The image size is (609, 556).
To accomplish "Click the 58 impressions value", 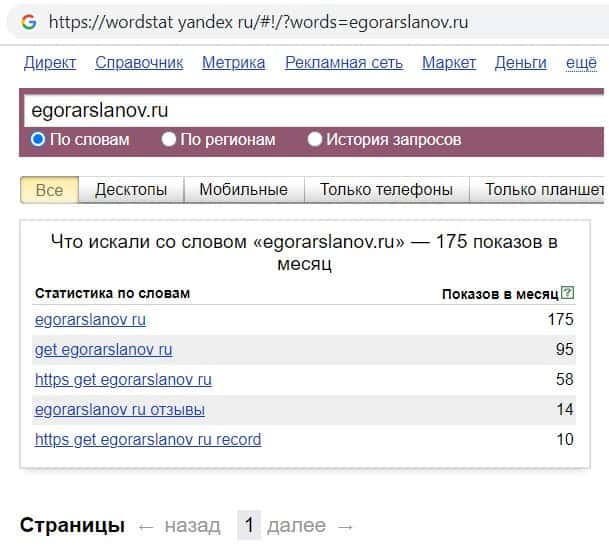I will [564, 379].
